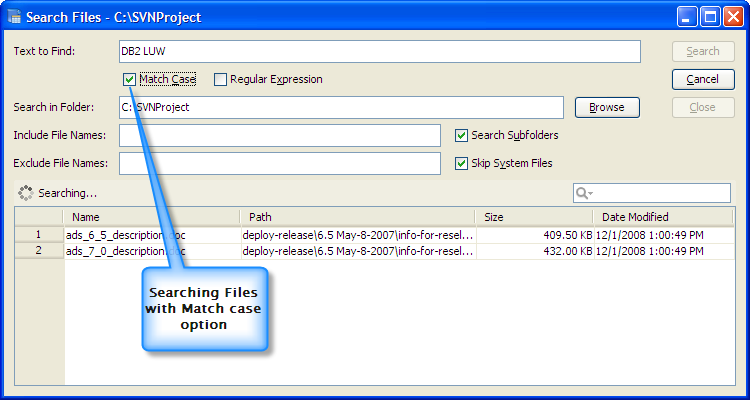
Task: Uncheck the Match Case checkbox
Action: pyautogui.click(x=130, y=79)
